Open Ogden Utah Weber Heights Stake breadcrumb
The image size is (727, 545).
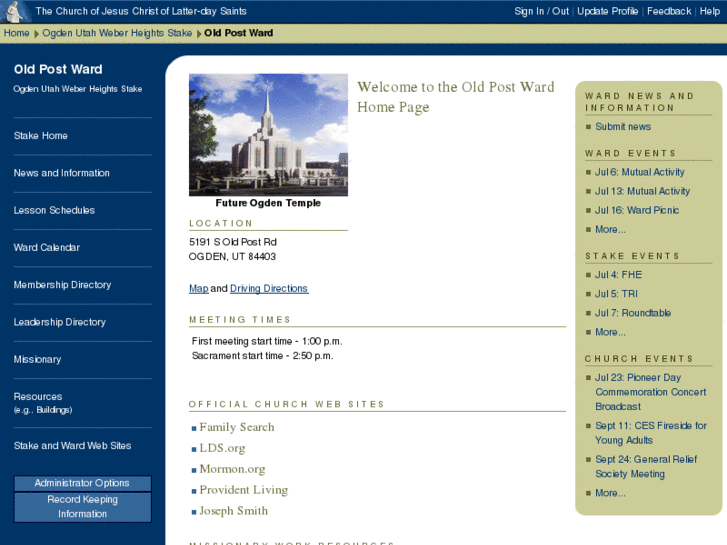[117, 33]
